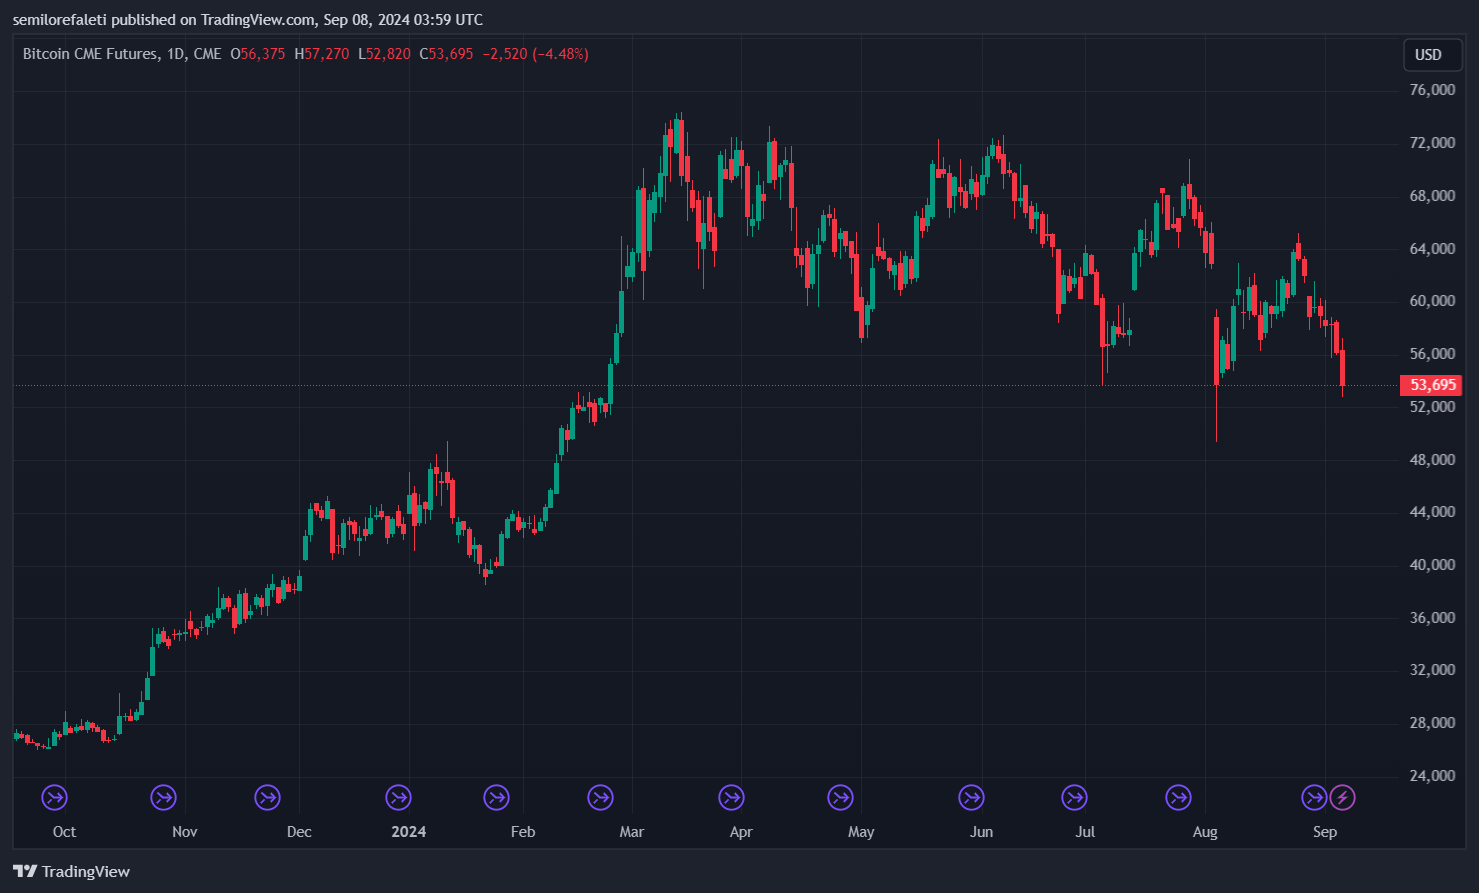Screen dimensions: 1479x893
Task: Click the lightning bolt icon near September
Action: pyautogui.click(x=1343, y=797)
